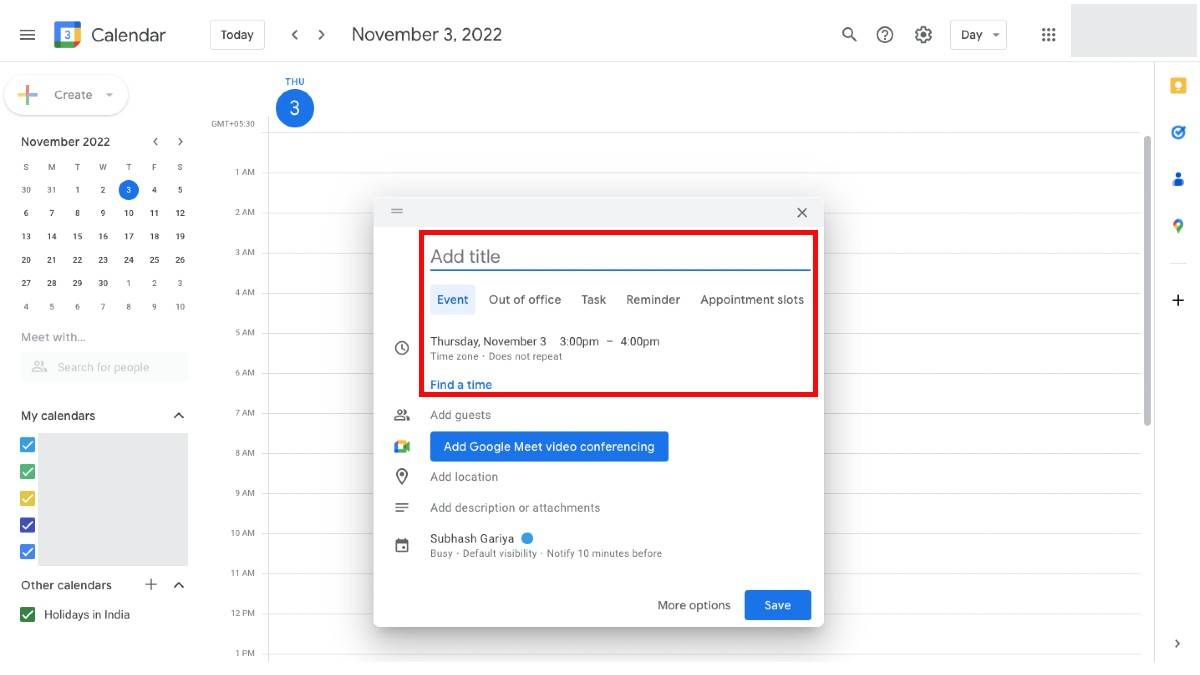Open Google Keep in side panel

[x=1178, y=86]
